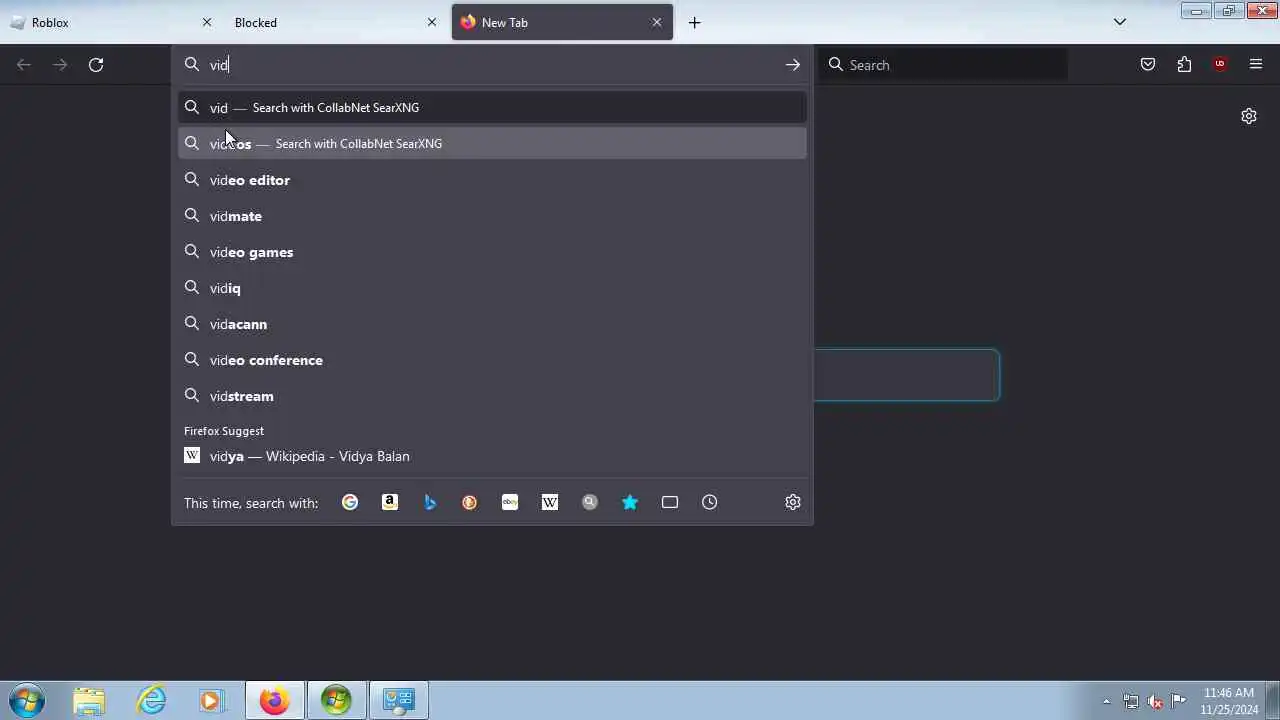The width and height of the screenshot is (1280, 720).
Task: Switch to Firefox in the taskbar
Action: (x=275, y=701)
